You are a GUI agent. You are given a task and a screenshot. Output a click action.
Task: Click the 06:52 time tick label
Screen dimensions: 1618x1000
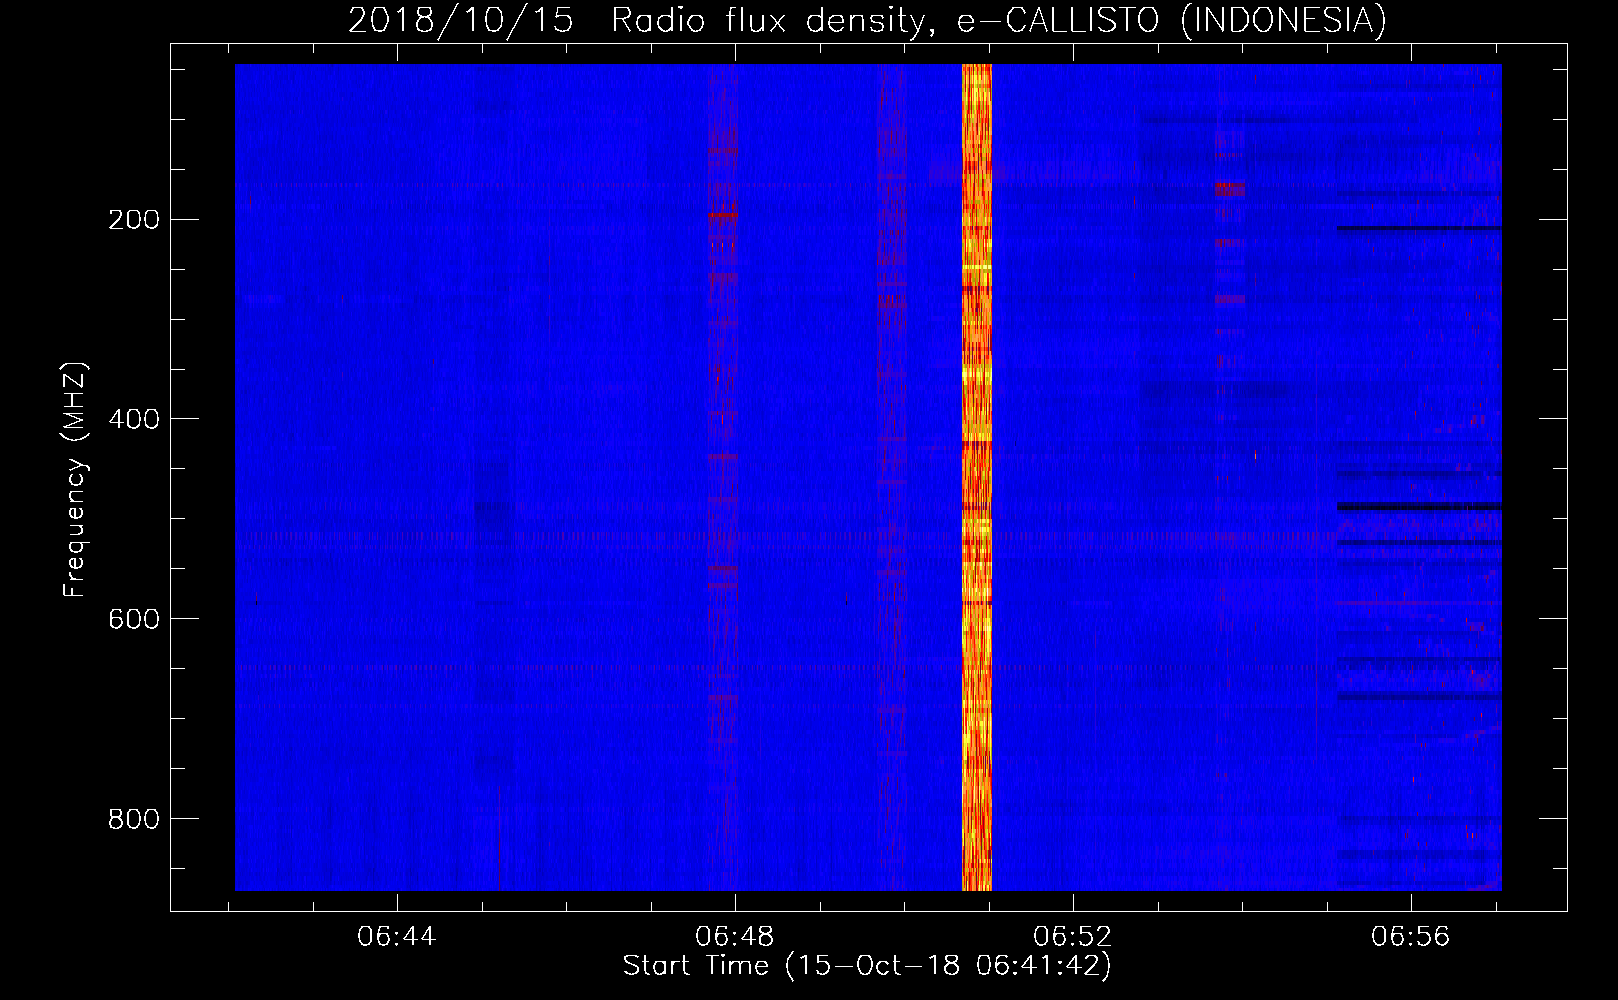(1073, 937)
